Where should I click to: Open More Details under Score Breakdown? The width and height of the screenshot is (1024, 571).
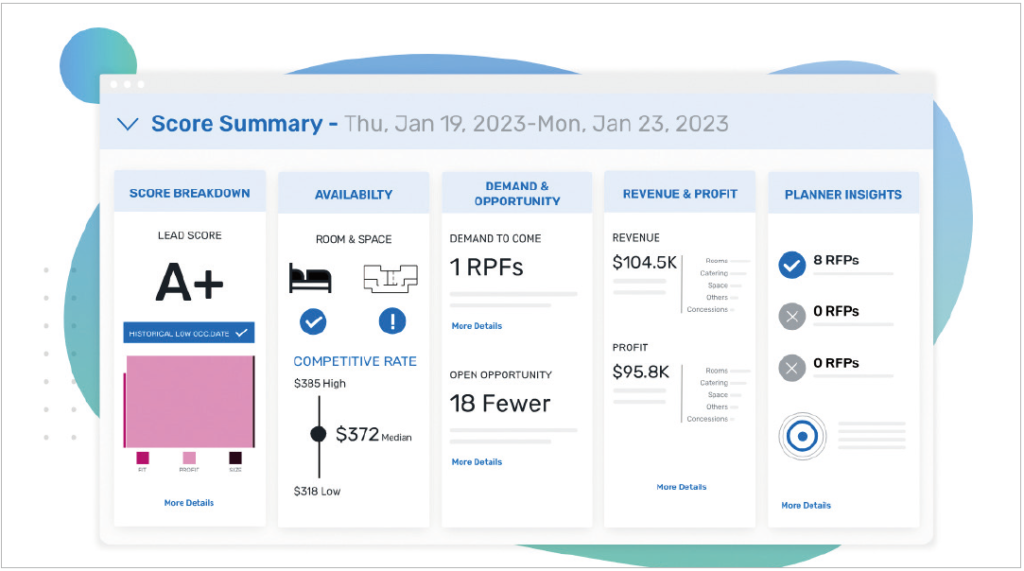(189, 503)
